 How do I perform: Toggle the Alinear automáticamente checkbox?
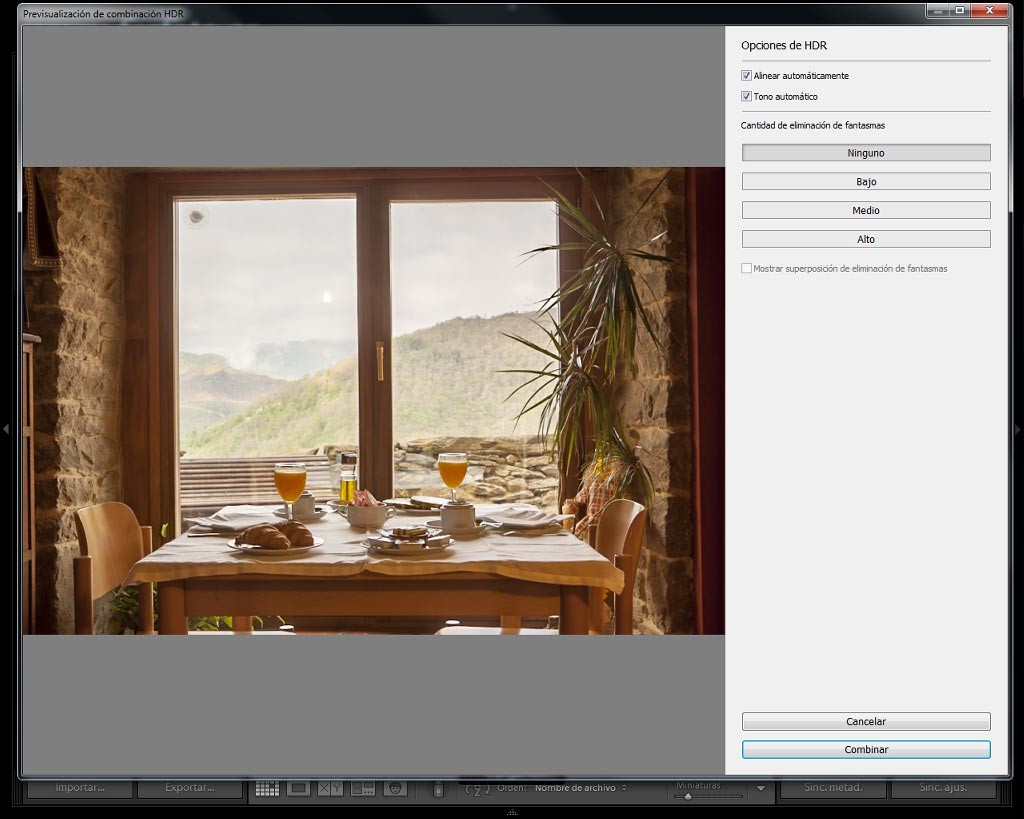(746, 76)
